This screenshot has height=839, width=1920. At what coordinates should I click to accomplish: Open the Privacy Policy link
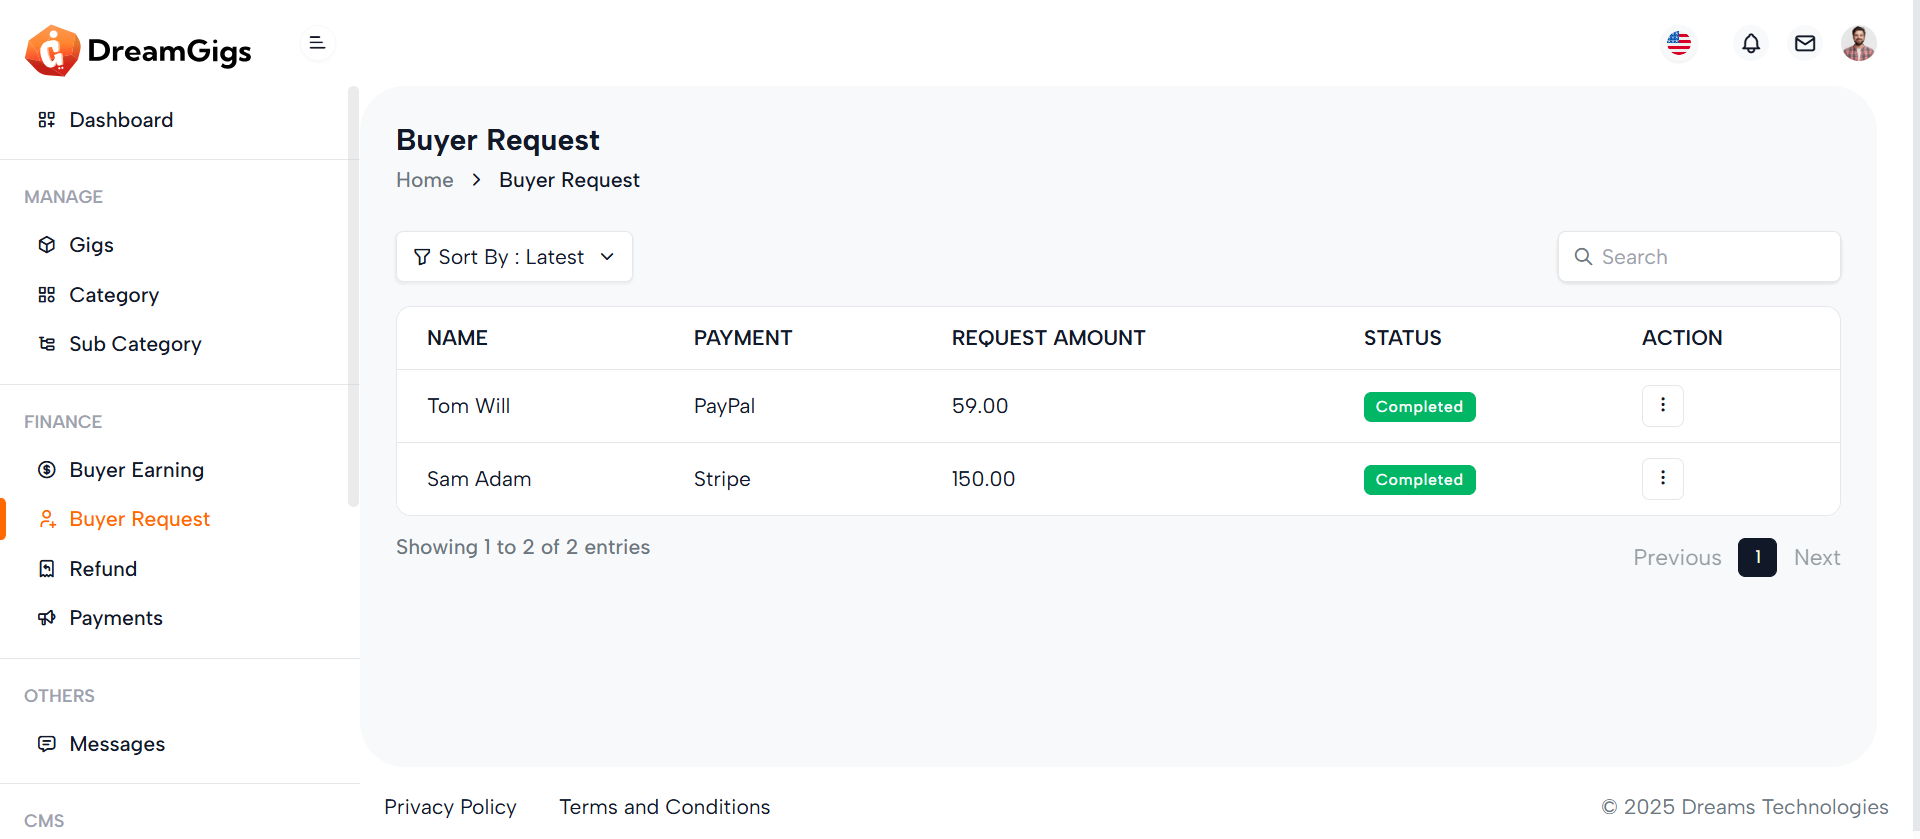pyautogui.click(x=450, y=807)
